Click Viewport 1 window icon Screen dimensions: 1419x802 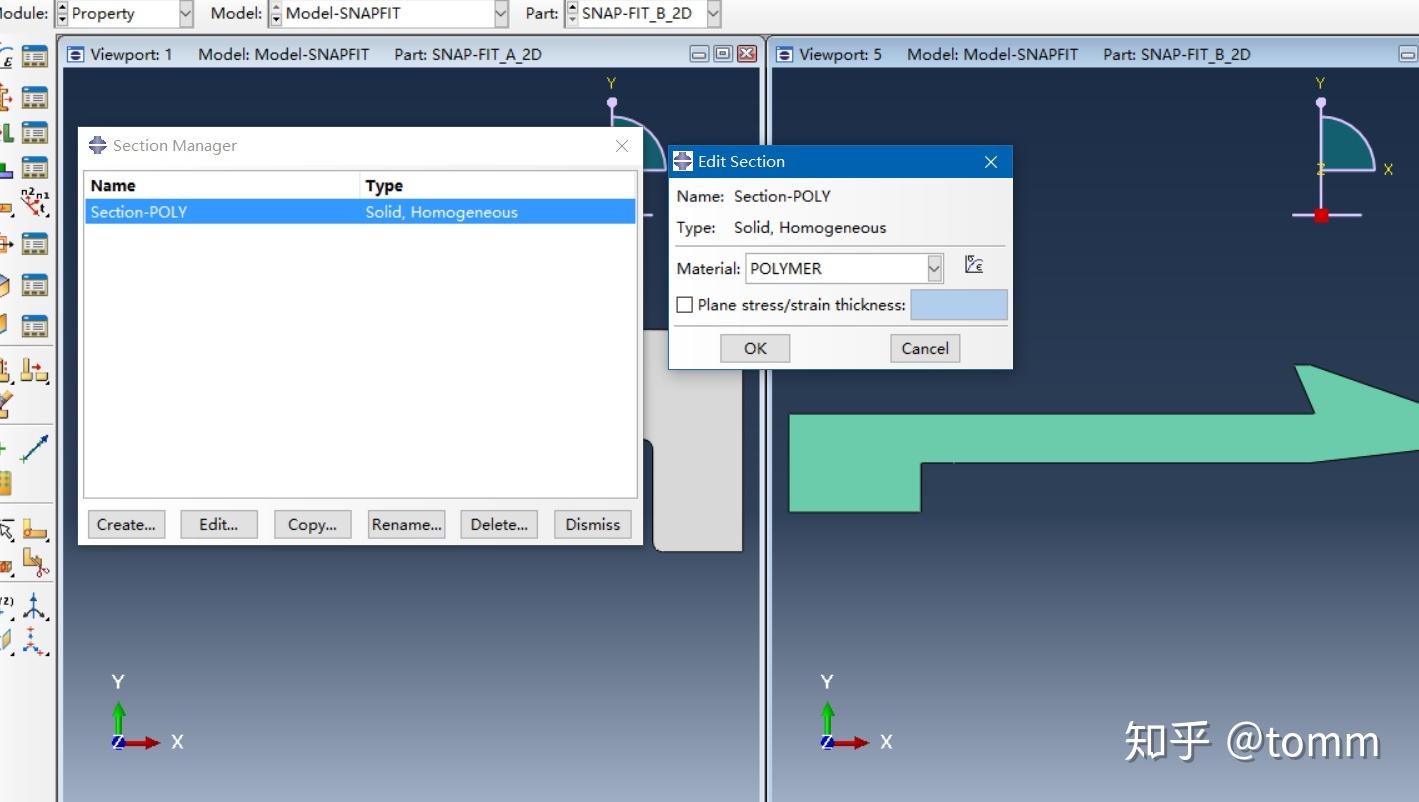pyautogui.click(x=75, y=54)
